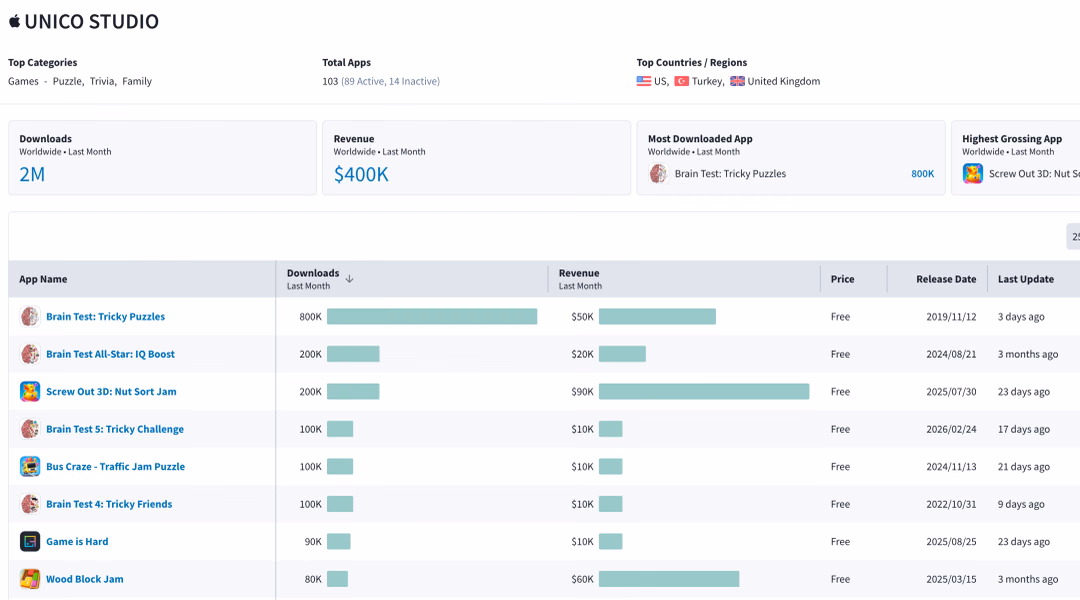1080x600 pixels.
Task: Click the 2026/02/24 release date cell
Action: tap(951, 429)
